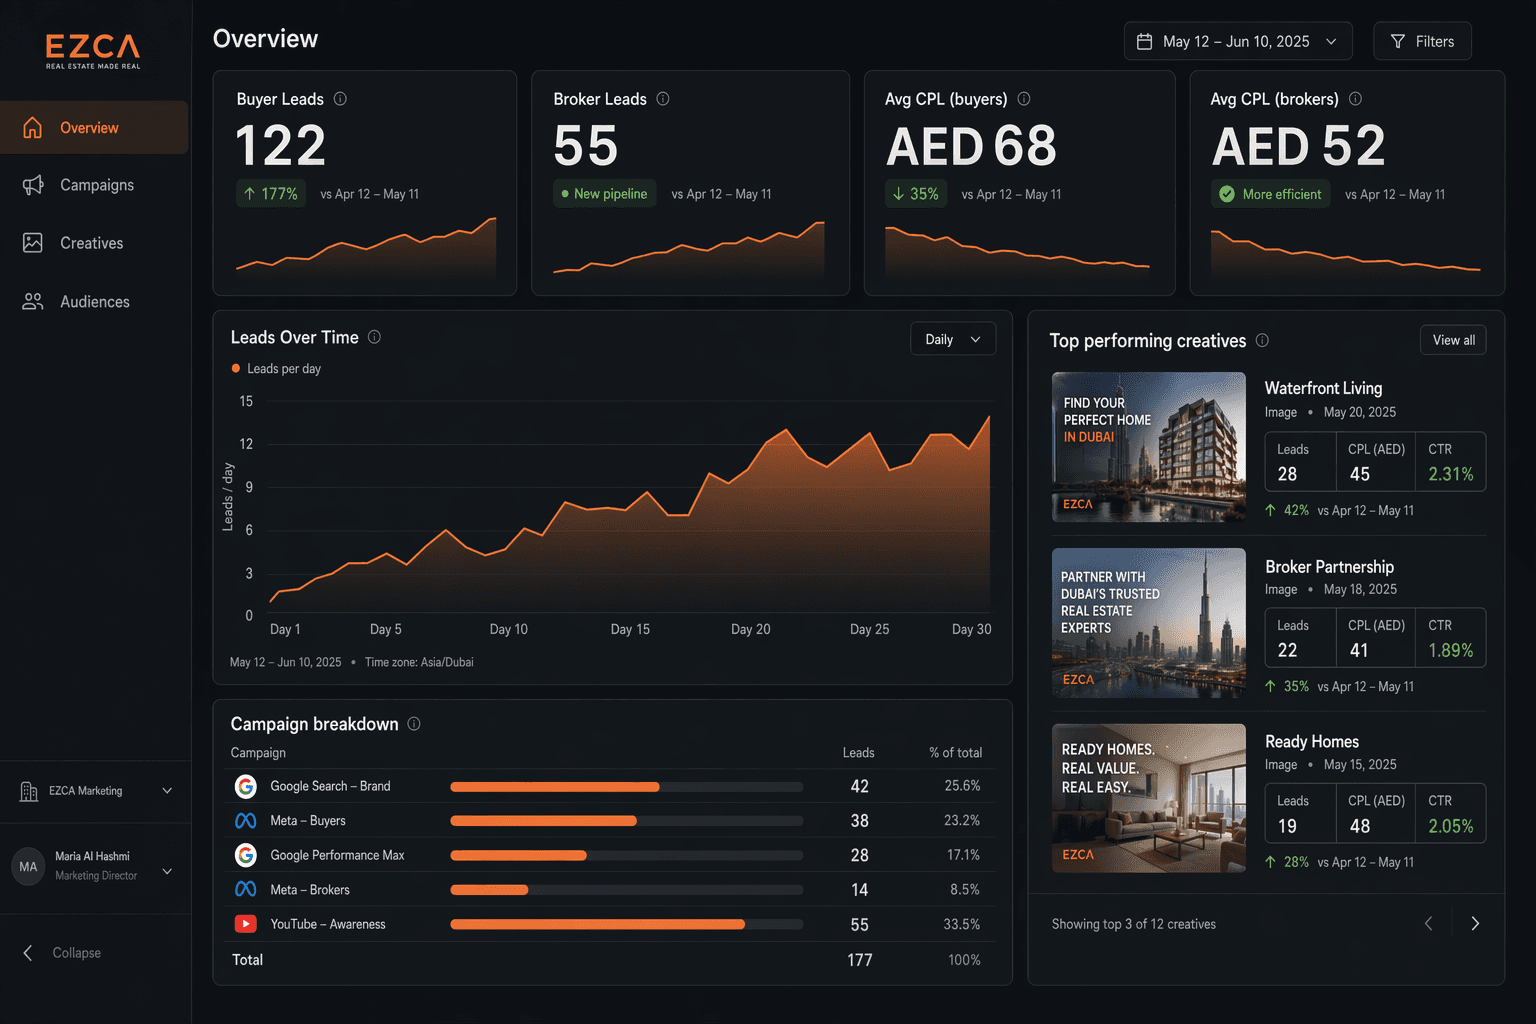Click the Meta icon beside Meta – Buyers
The height and width of the screenshot is (1024, 1536).
coord(245,820)
